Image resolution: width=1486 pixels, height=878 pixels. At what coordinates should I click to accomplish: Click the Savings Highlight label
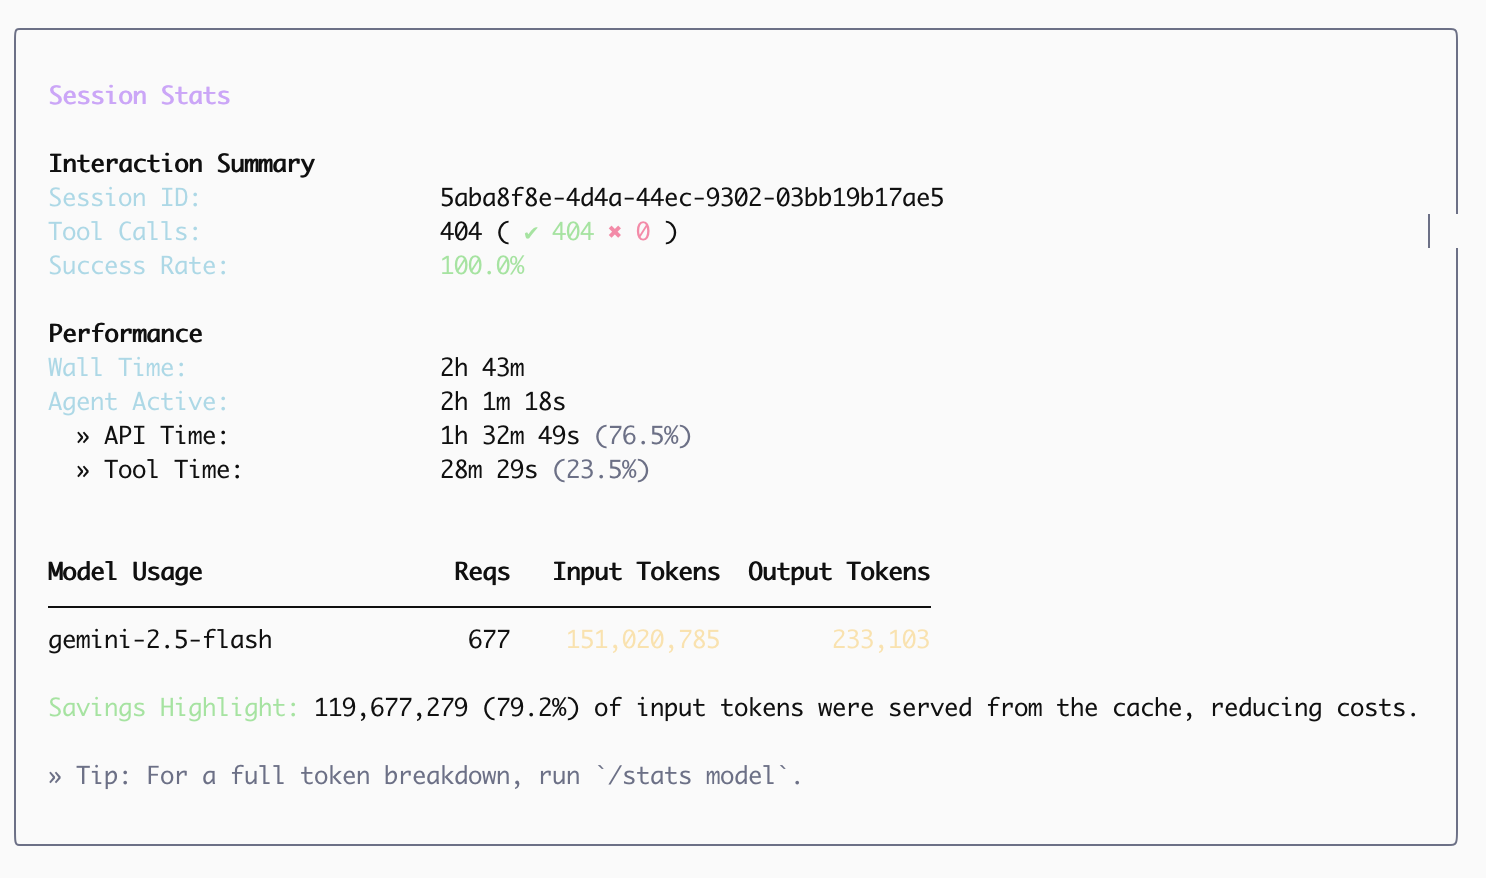pyautogui.click(x=173, y=708)
